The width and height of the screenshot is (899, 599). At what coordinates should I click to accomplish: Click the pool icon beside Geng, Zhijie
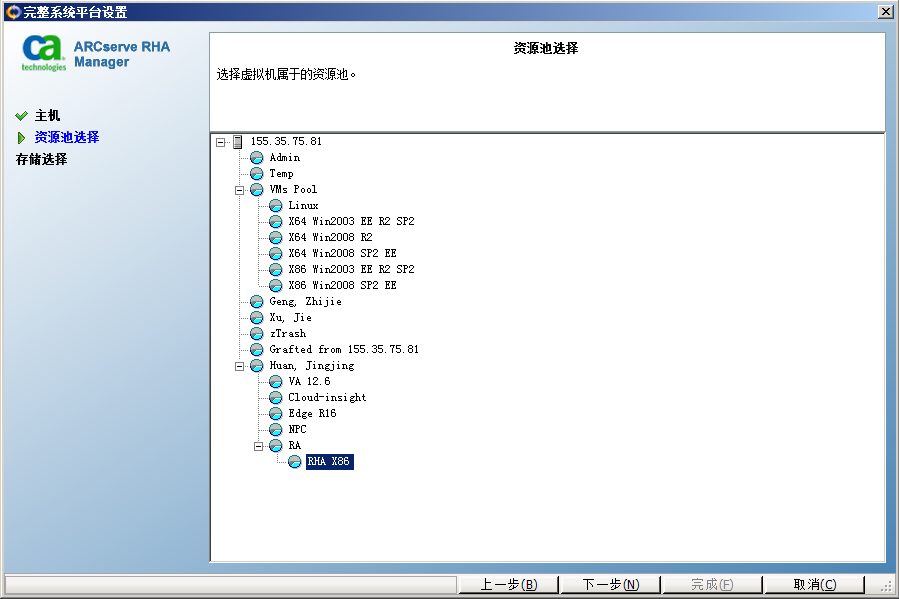tap(257, 302)
